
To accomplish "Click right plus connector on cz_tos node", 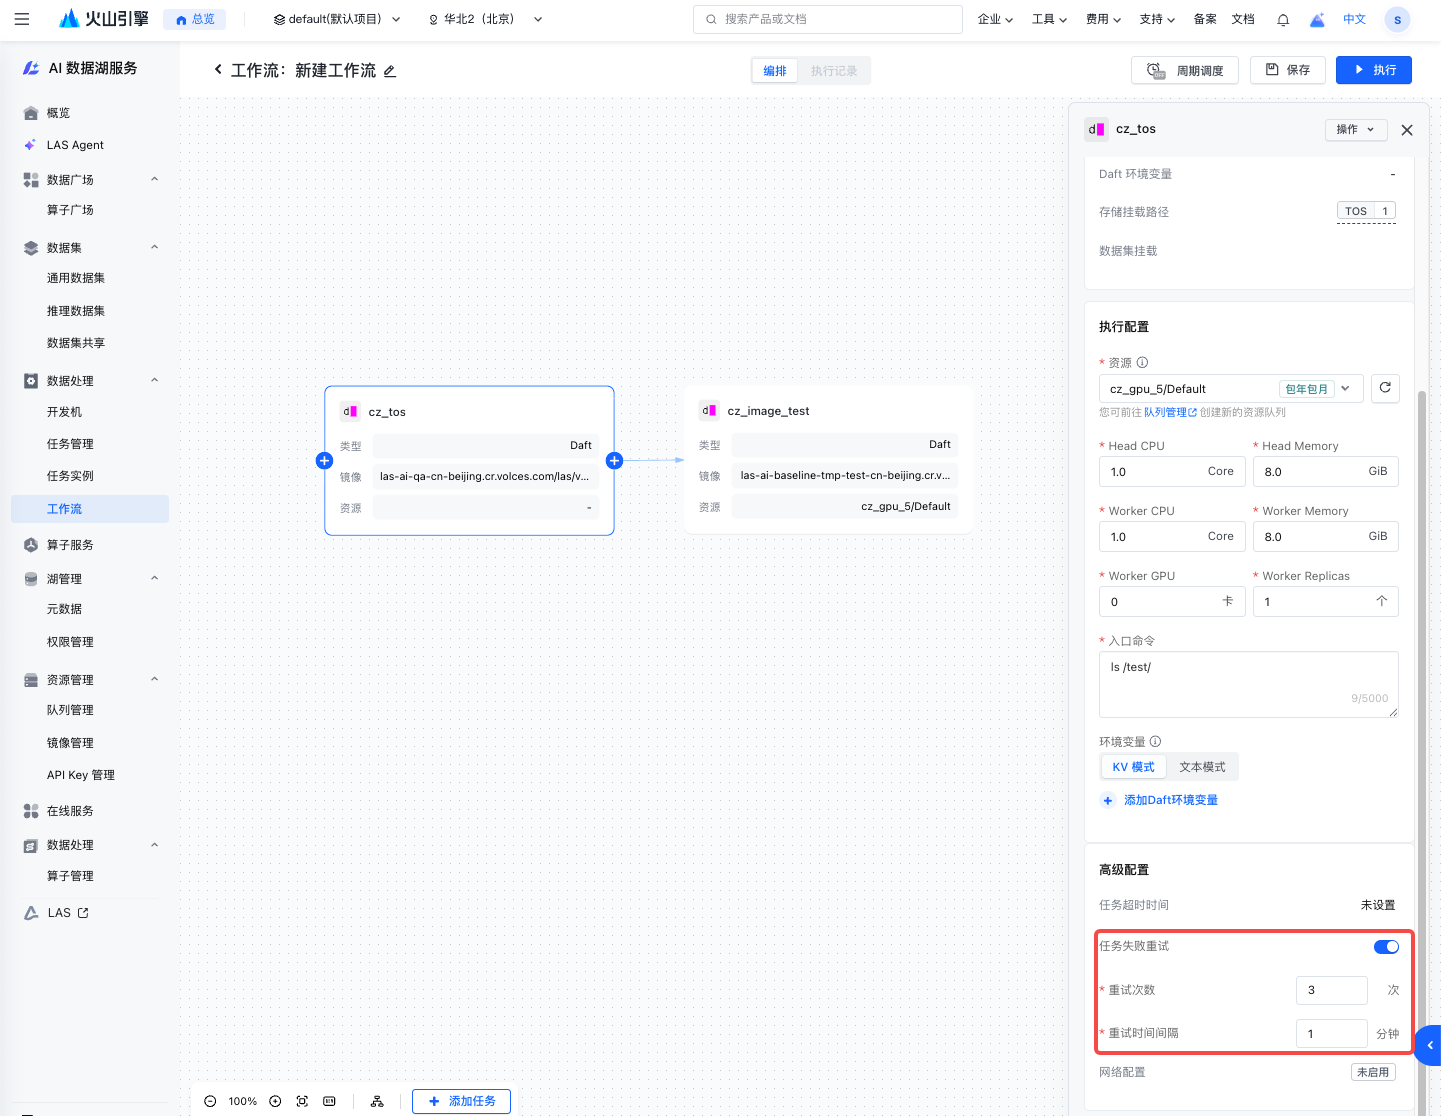I will (614, 461).
